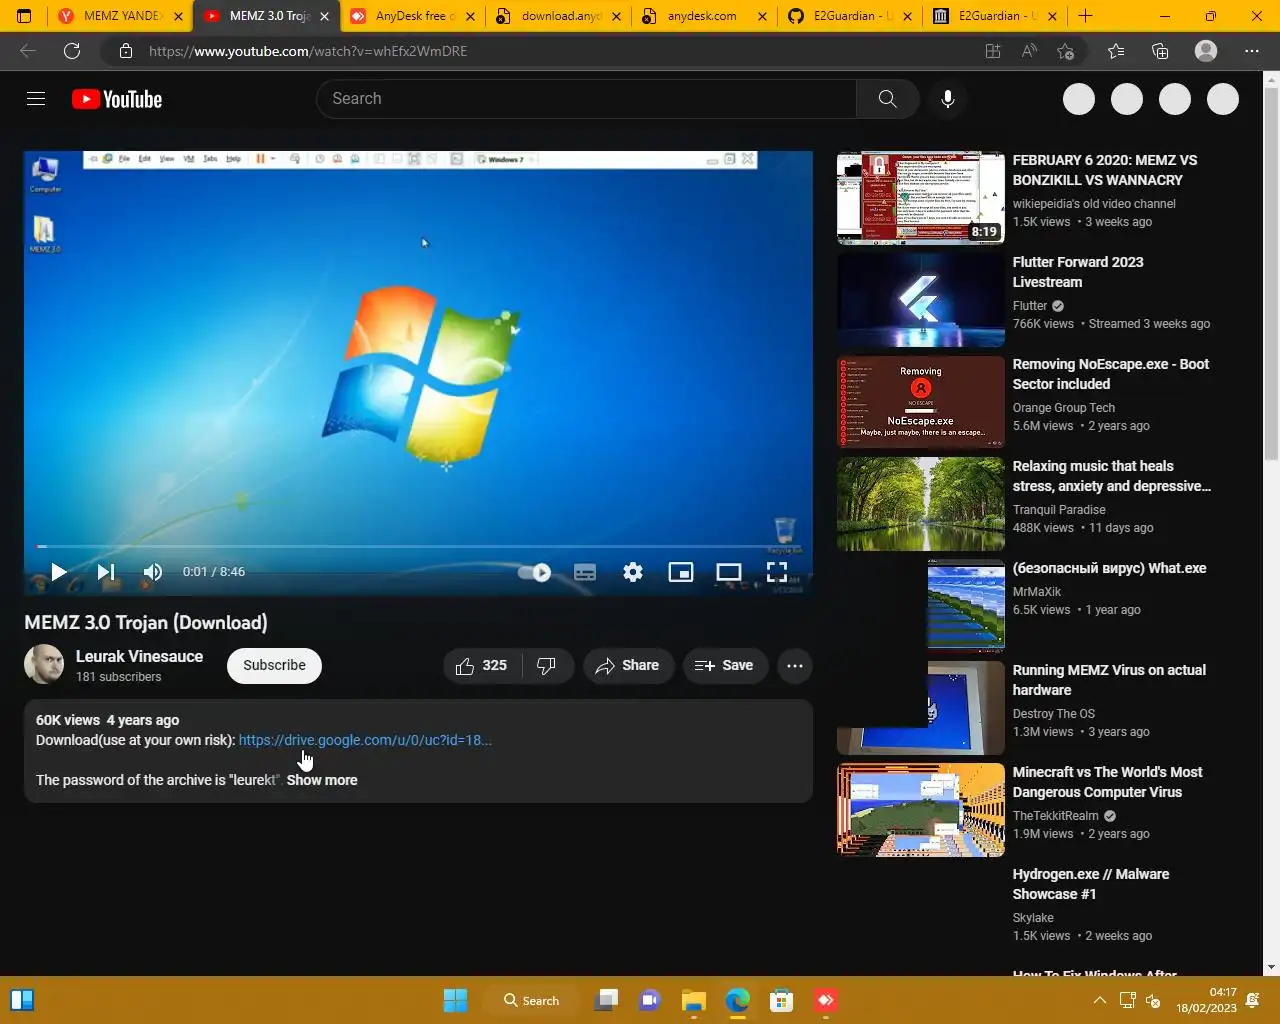Open Leurak Vinesauce channel name link
Image resolution: width=1280 pixels, height=1024 pixels.
(139, 657)
